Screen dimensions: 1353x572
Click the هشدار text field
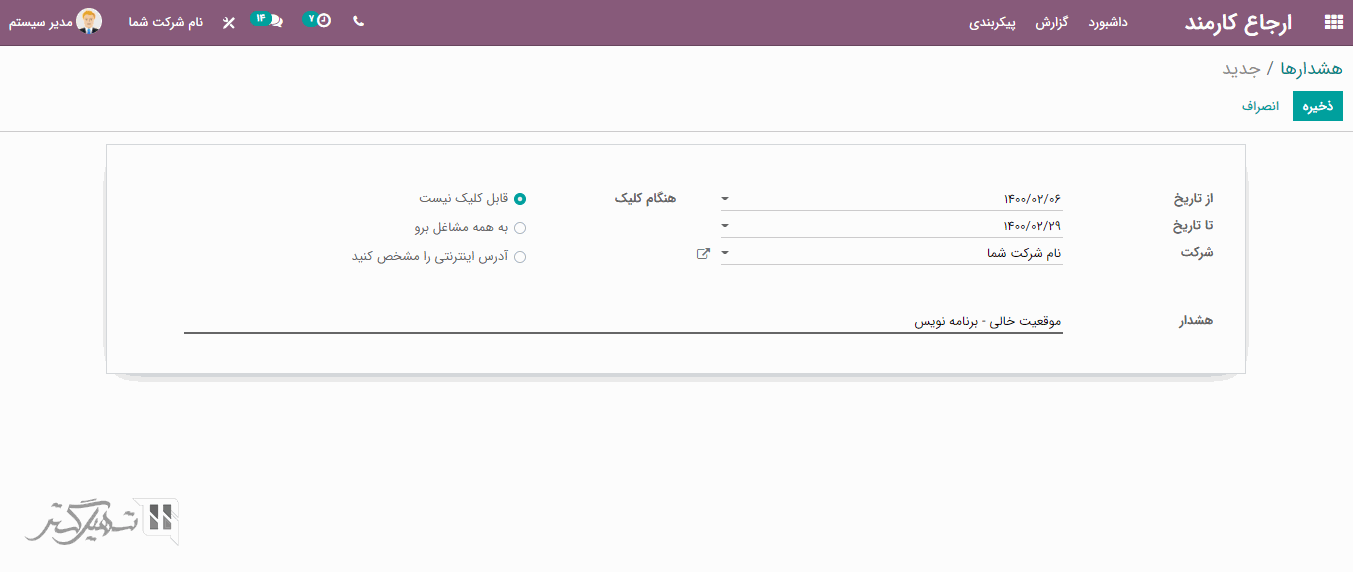[x=623, y=322]
